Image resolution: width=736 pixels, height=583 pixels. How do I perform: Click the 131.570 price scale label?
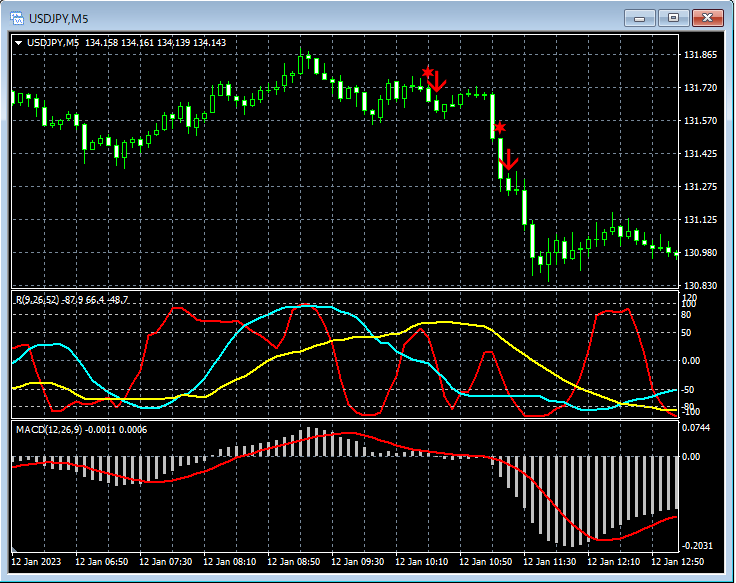tap(700, 121)
